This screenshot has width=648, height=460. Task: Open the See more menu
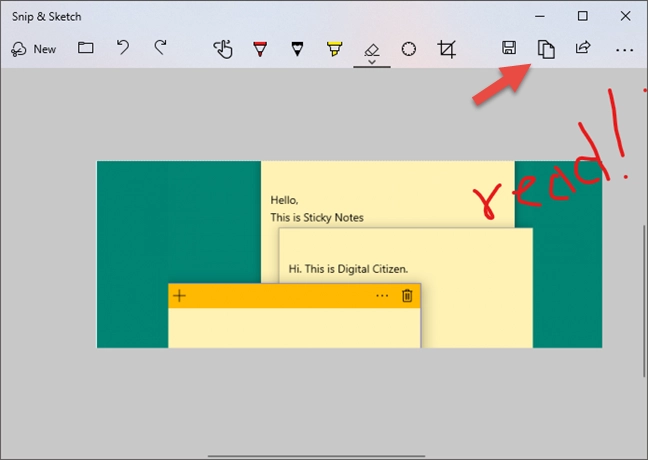[624, 50]
